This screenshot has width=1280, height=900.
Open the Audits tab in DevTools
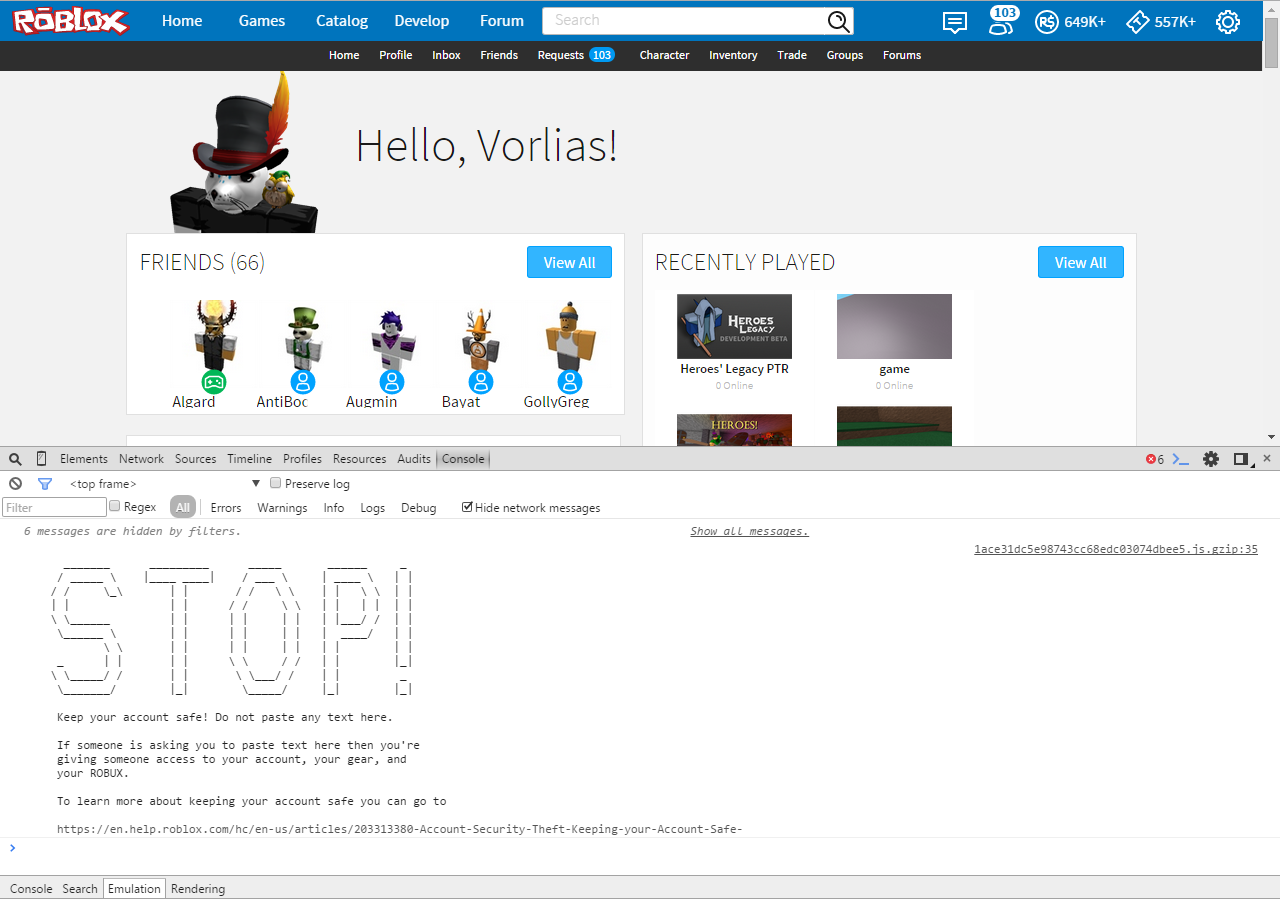tap(414, 459)
